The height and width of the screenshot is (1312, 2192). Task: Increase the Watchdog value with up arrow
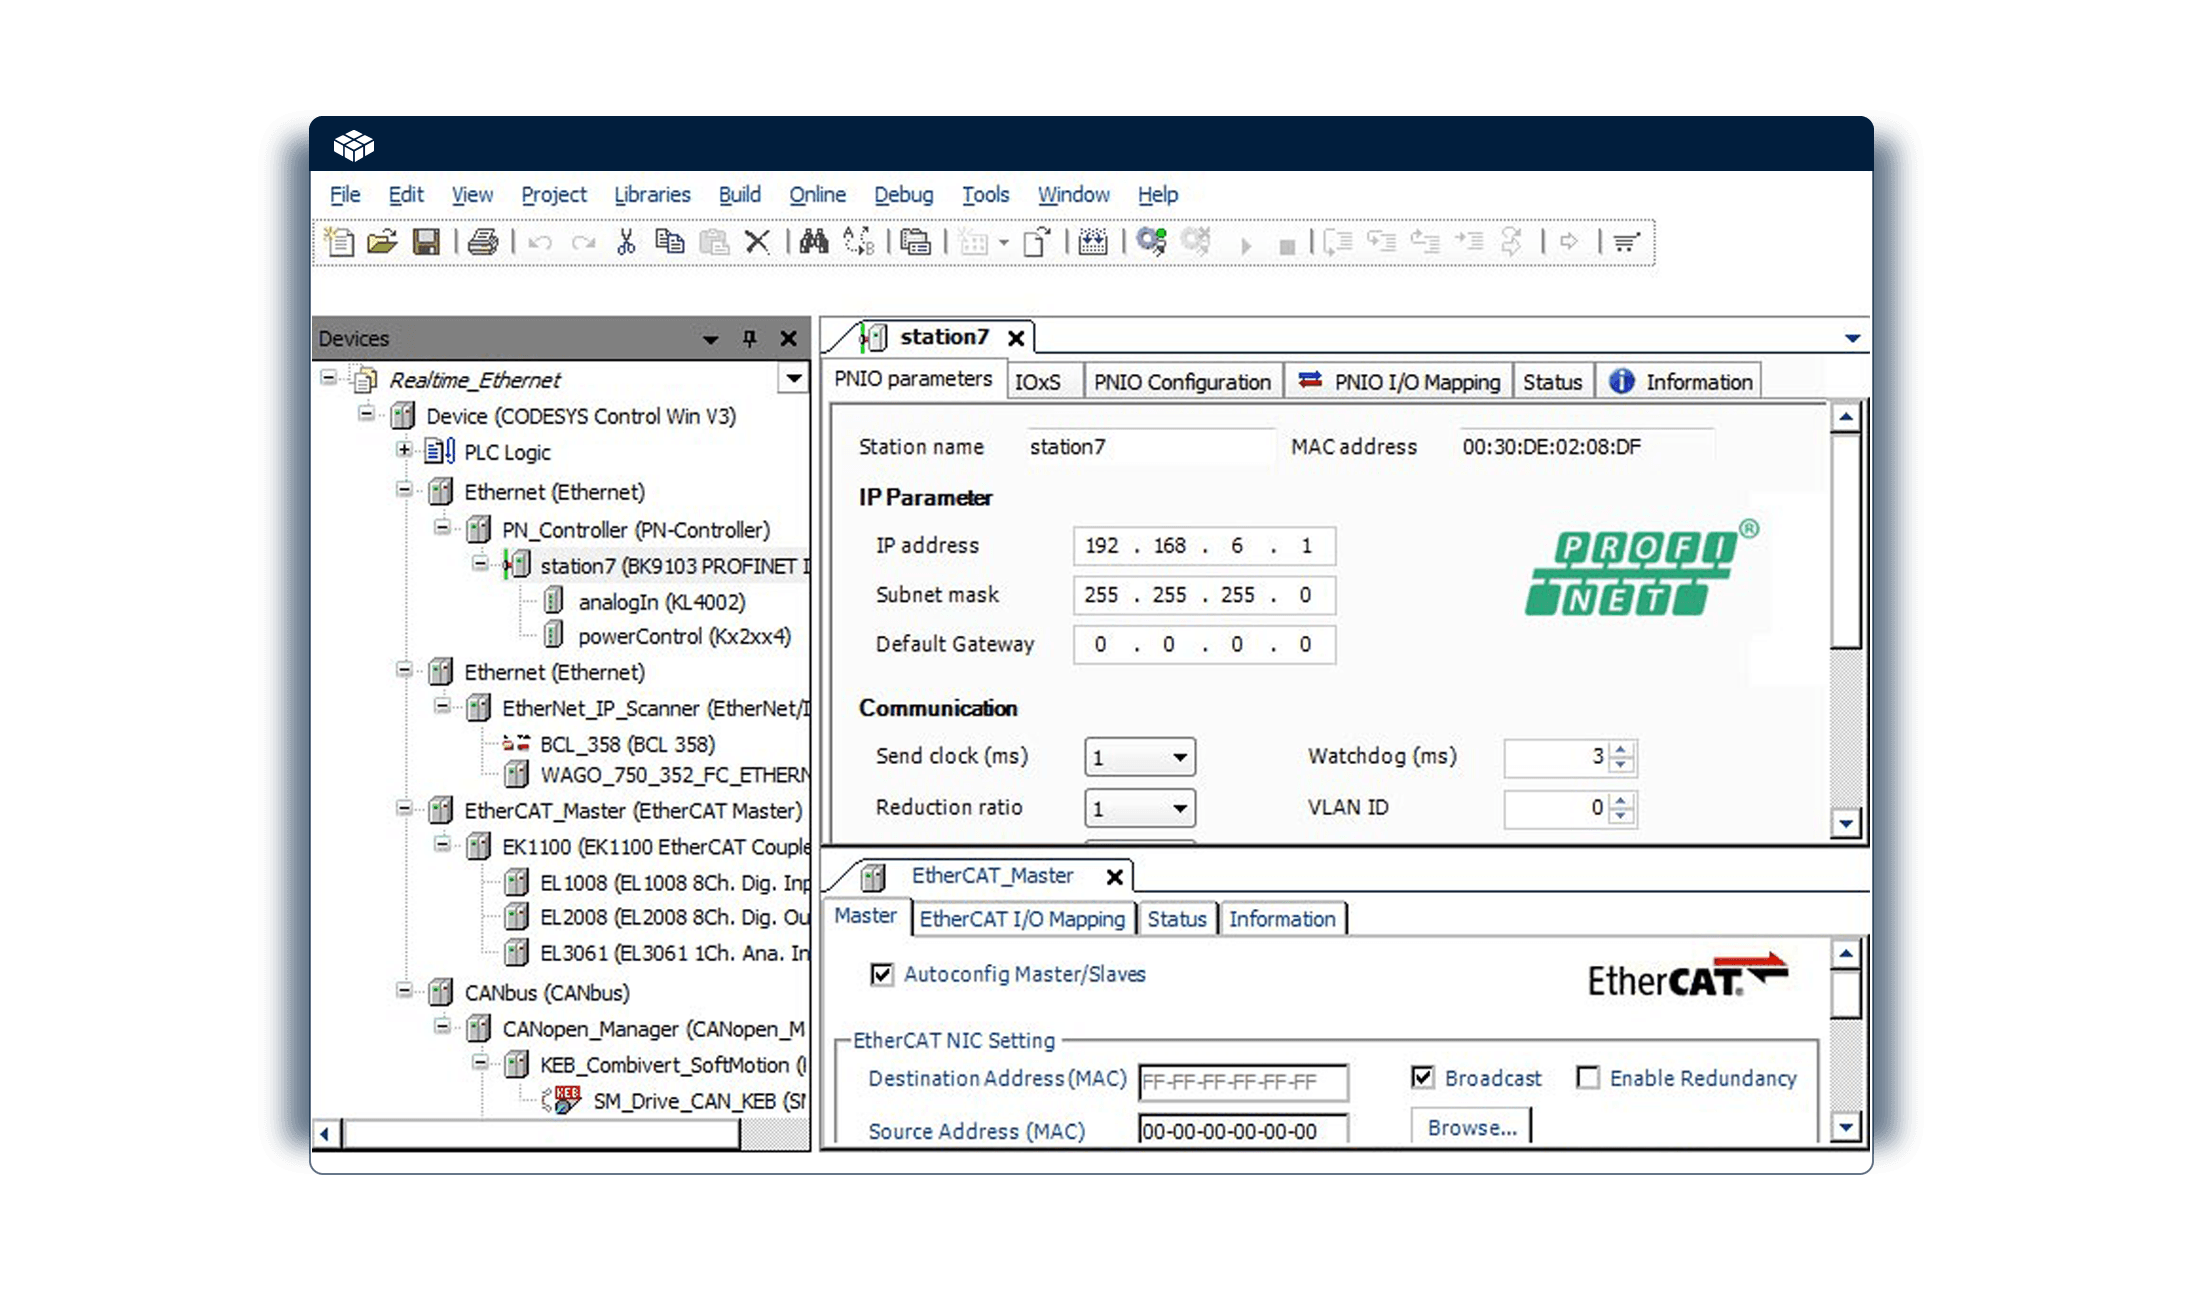[1622, 749]
